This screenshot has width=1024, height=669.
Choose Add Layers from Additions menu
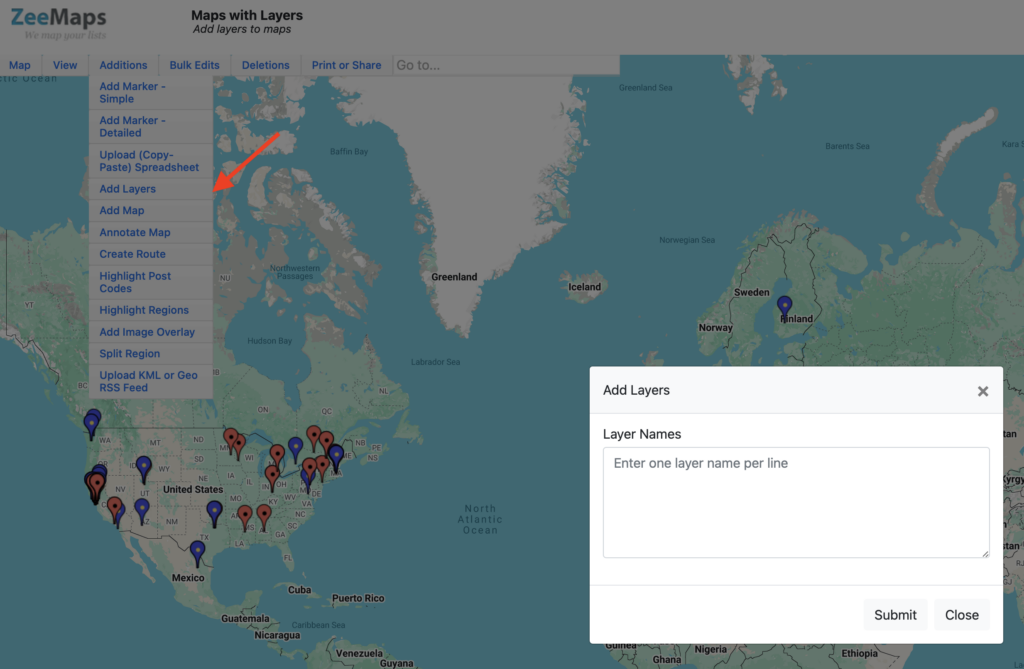pos(127,189)
